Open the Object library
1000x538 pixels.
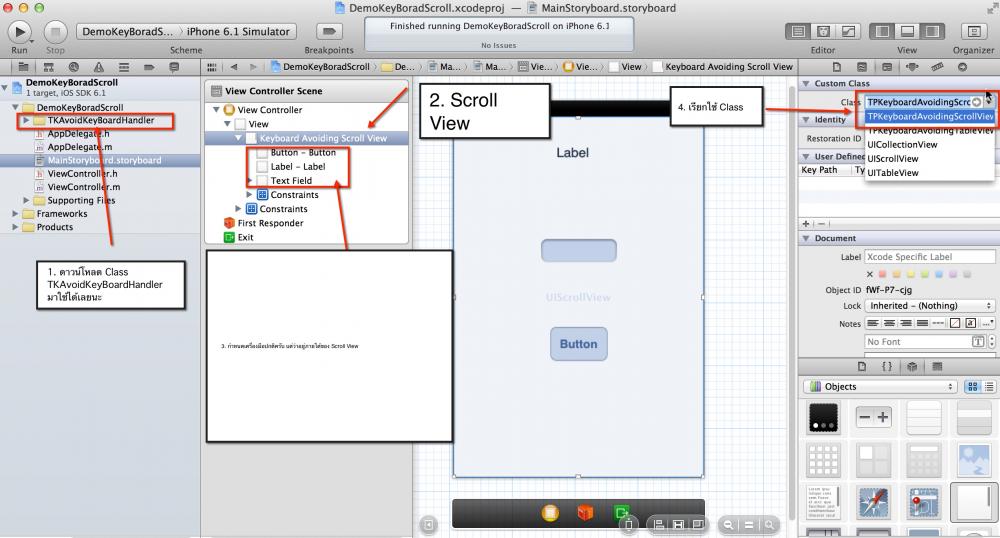[912, 367]
